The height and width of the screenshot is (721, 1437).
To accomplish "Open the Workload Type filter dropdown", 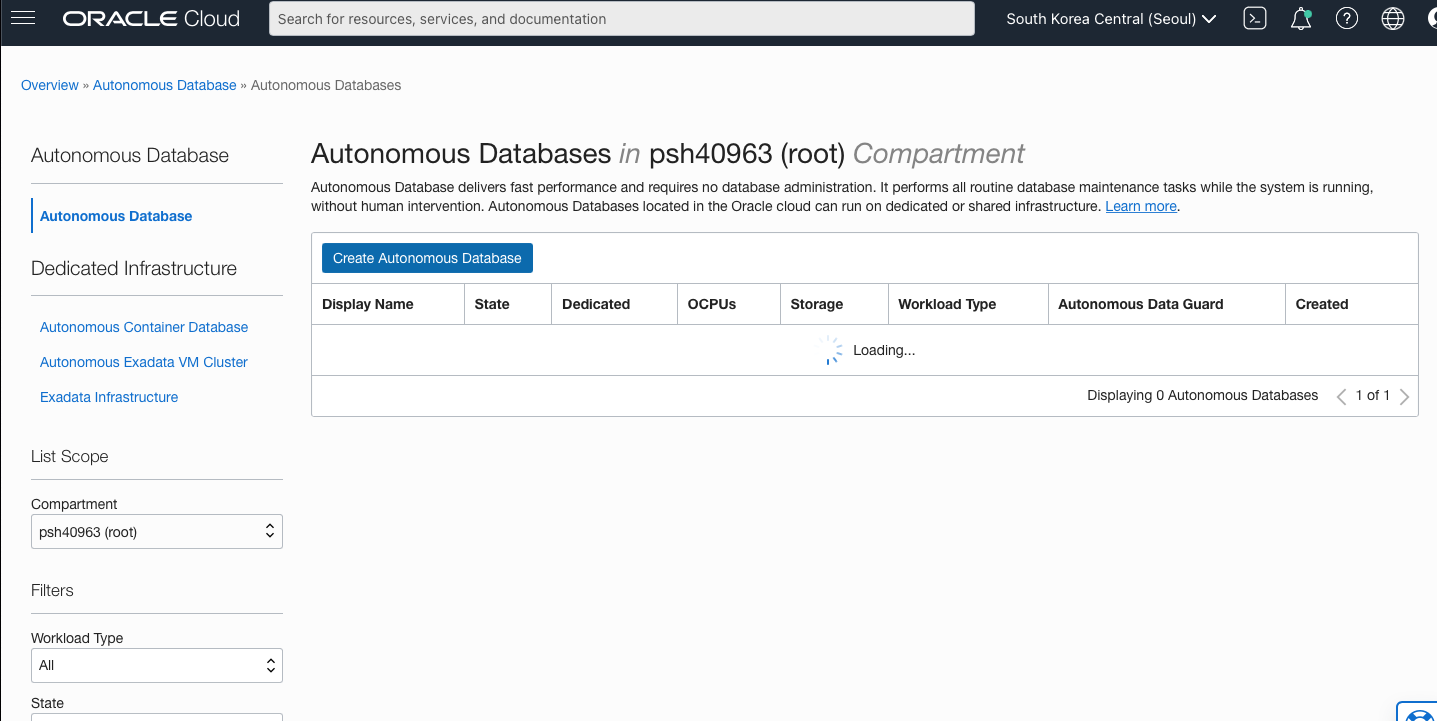I will (157, 665).
